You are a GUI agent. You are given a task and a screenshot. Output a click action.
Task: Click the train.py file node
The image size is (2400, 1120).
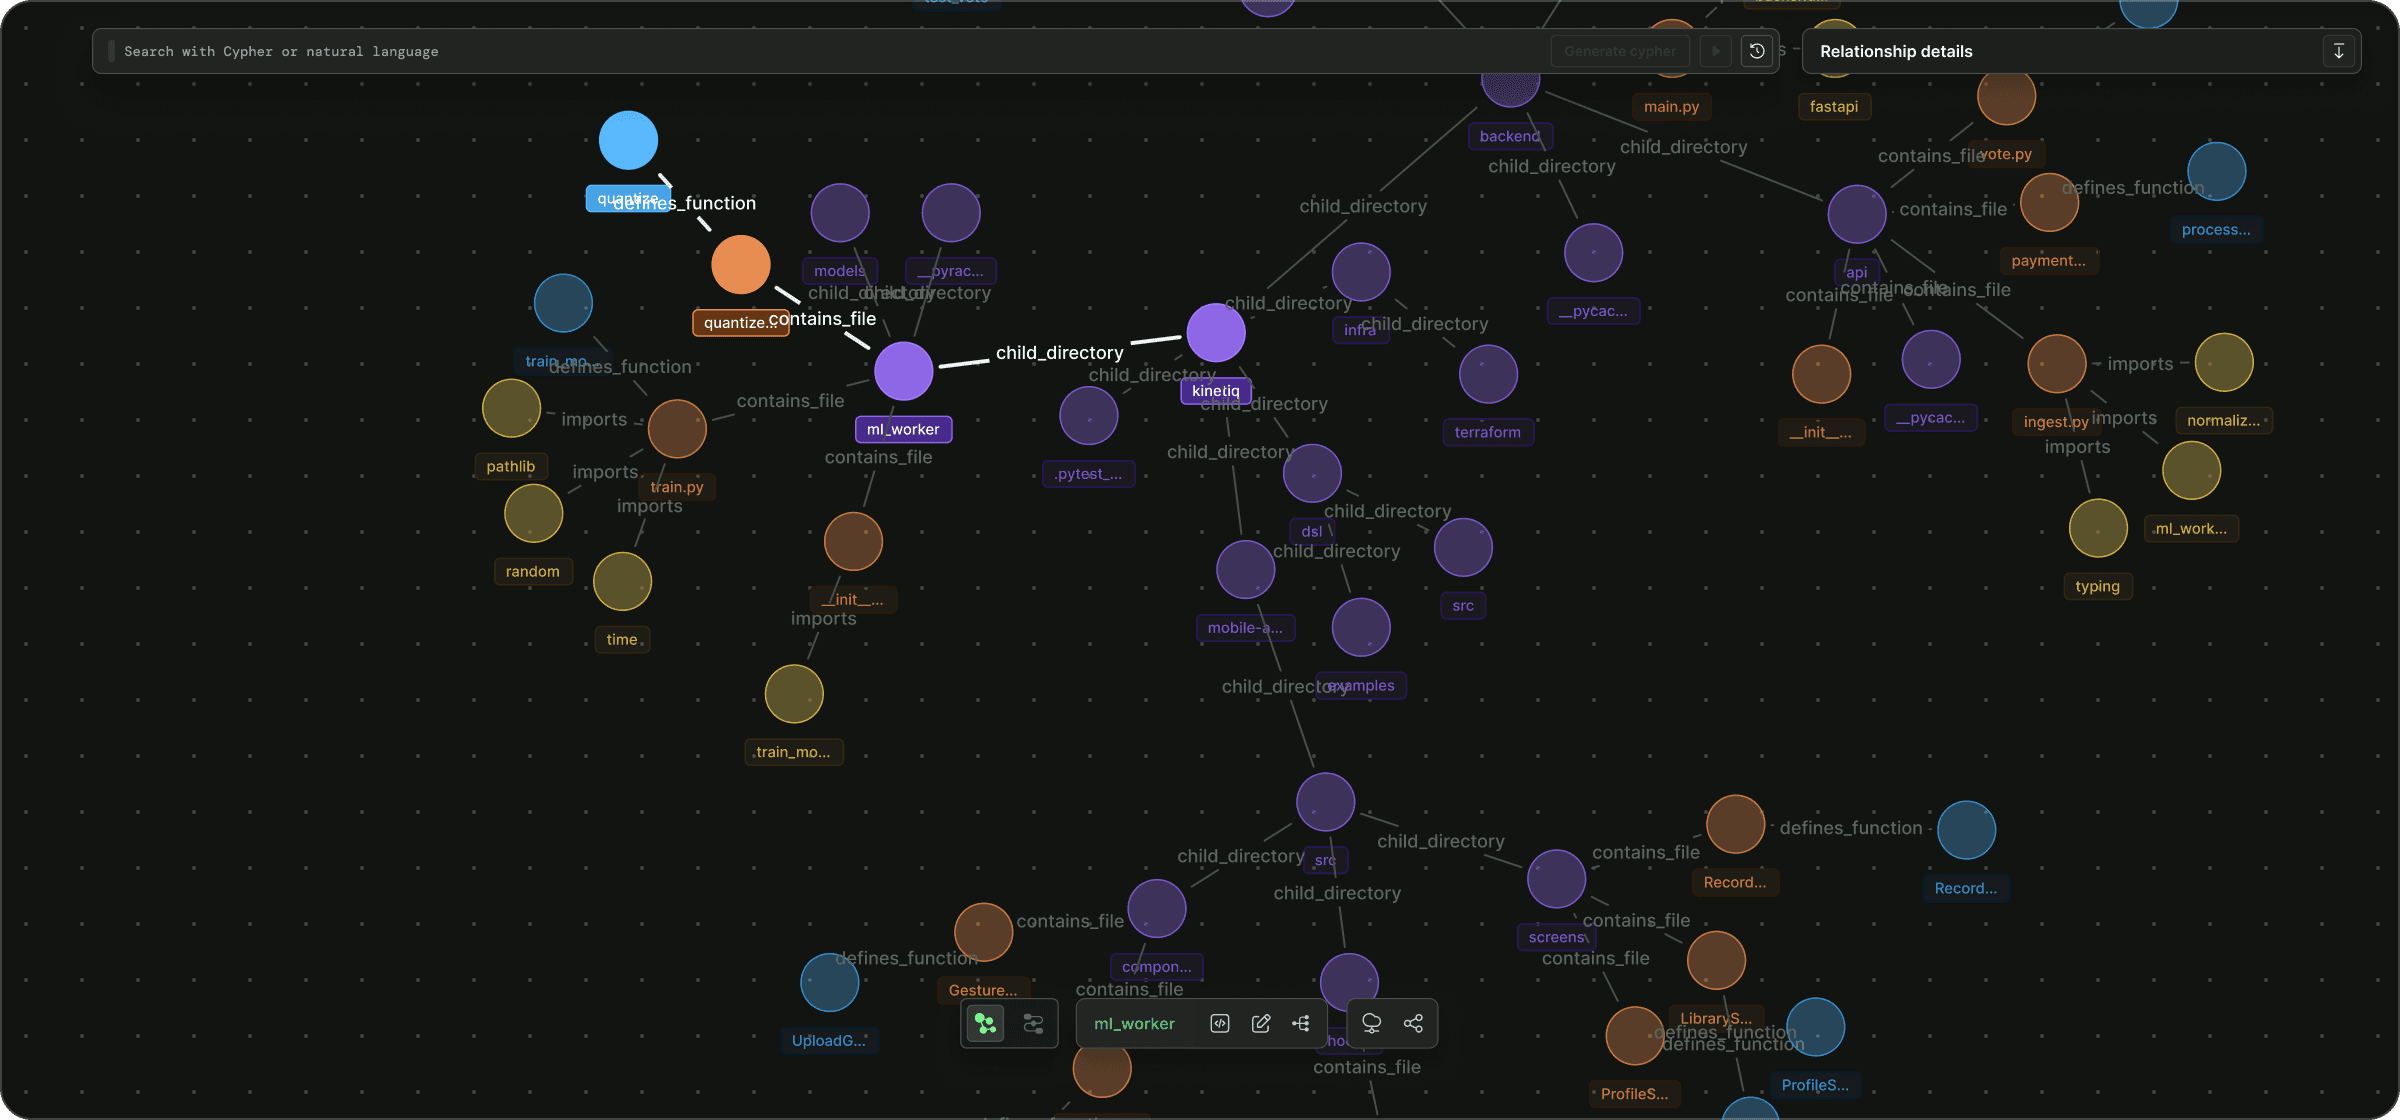pyautogui.click(x=677, y=429)
